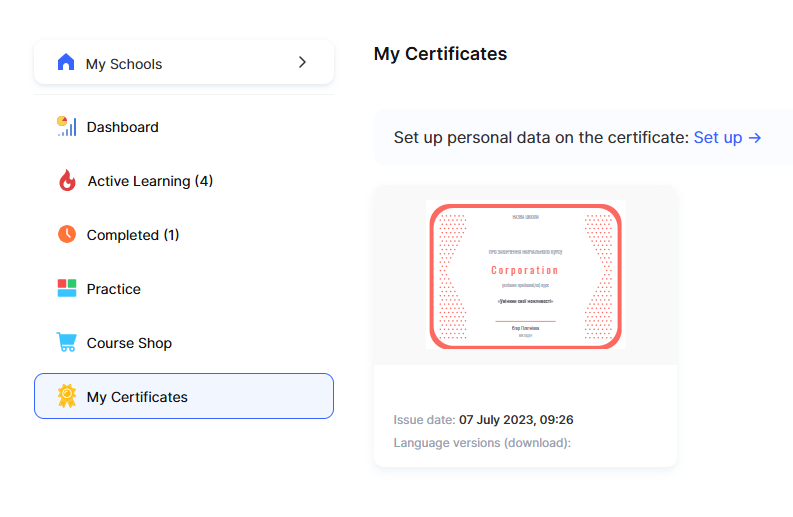Open the My Schools selector label

pyautogui.click(x=124, y=64)
